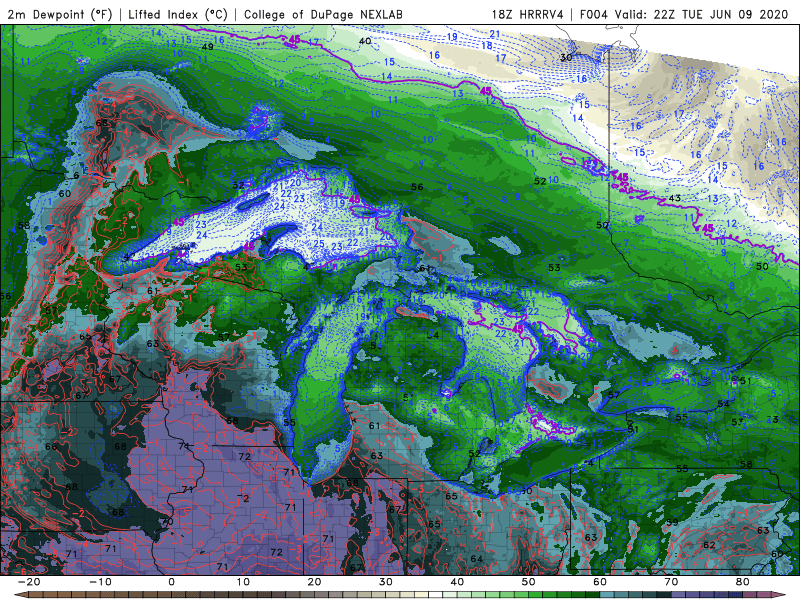Viewport: 800px width, 600px height.
Task: Click the '30' label on the color scale
Action: point(386,582)
